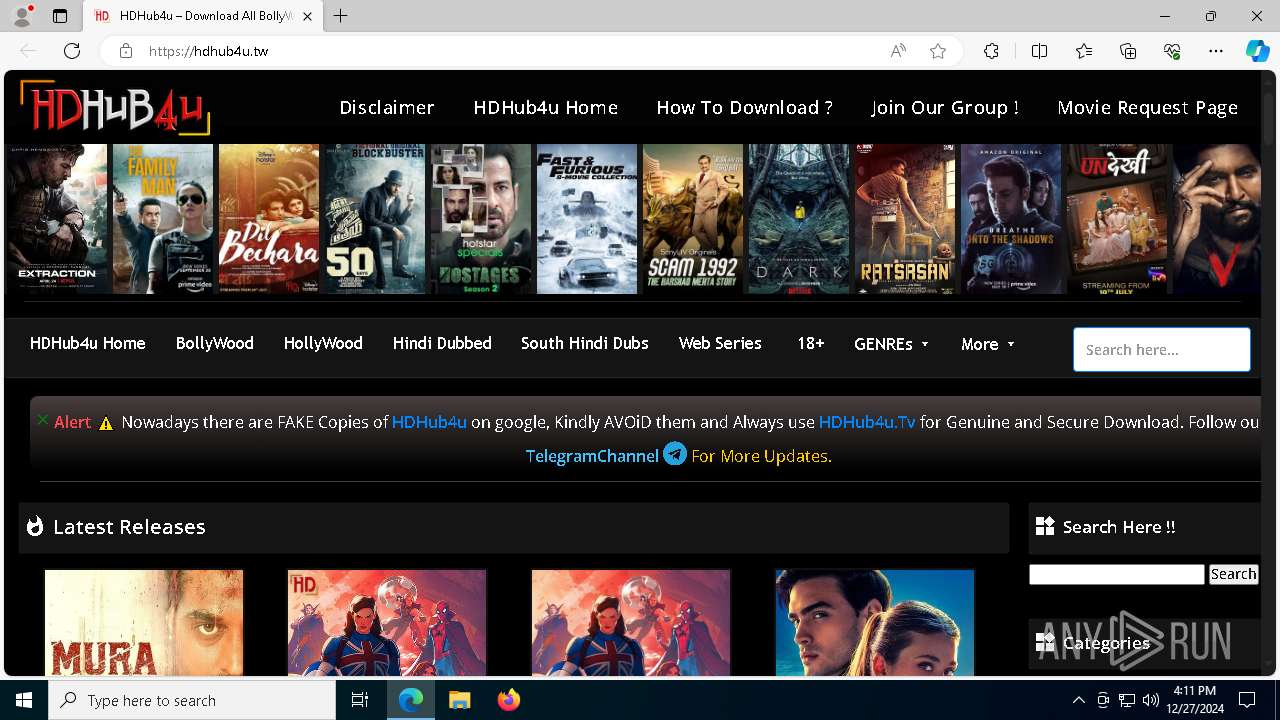Open Edge Settings and more menu
1280x720 pixels.
(x=1216, y=51)
